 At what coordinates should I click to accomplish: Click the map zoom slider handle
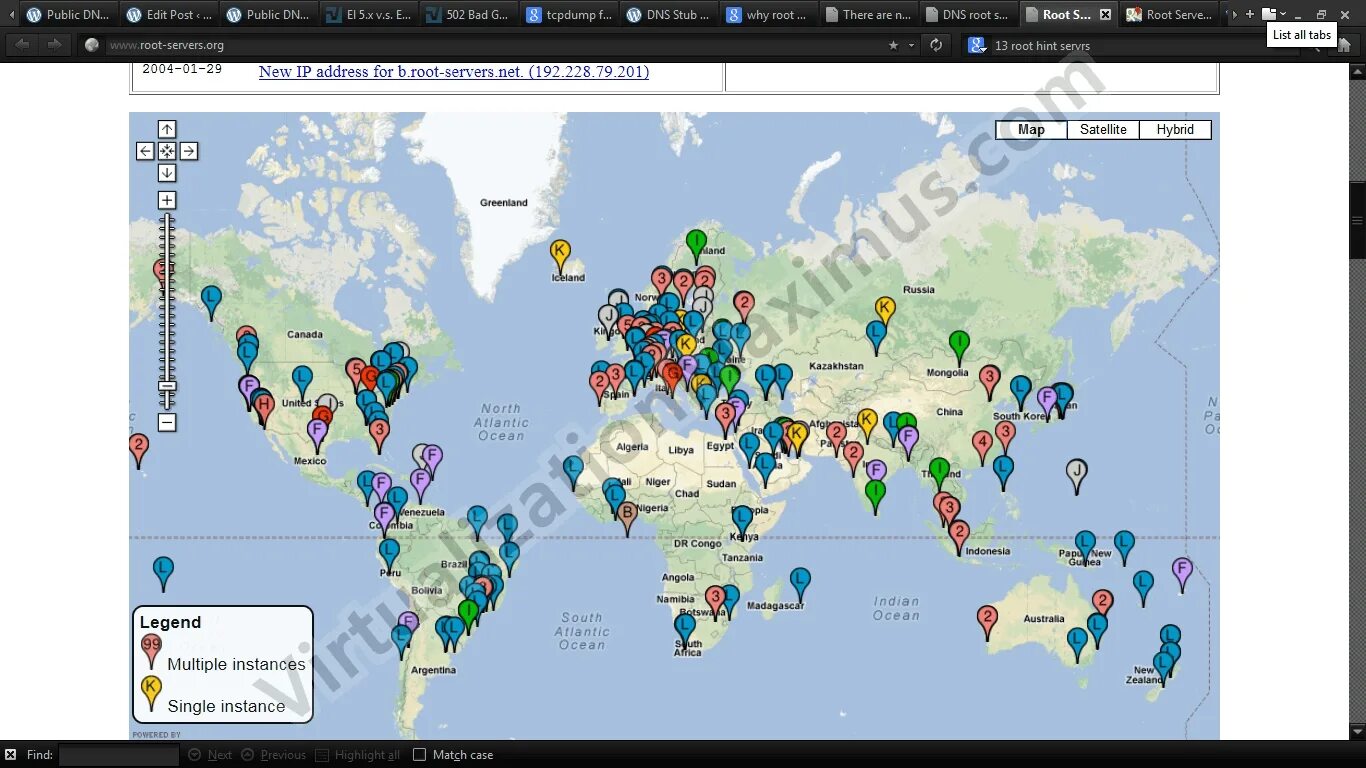click(167, 387)
